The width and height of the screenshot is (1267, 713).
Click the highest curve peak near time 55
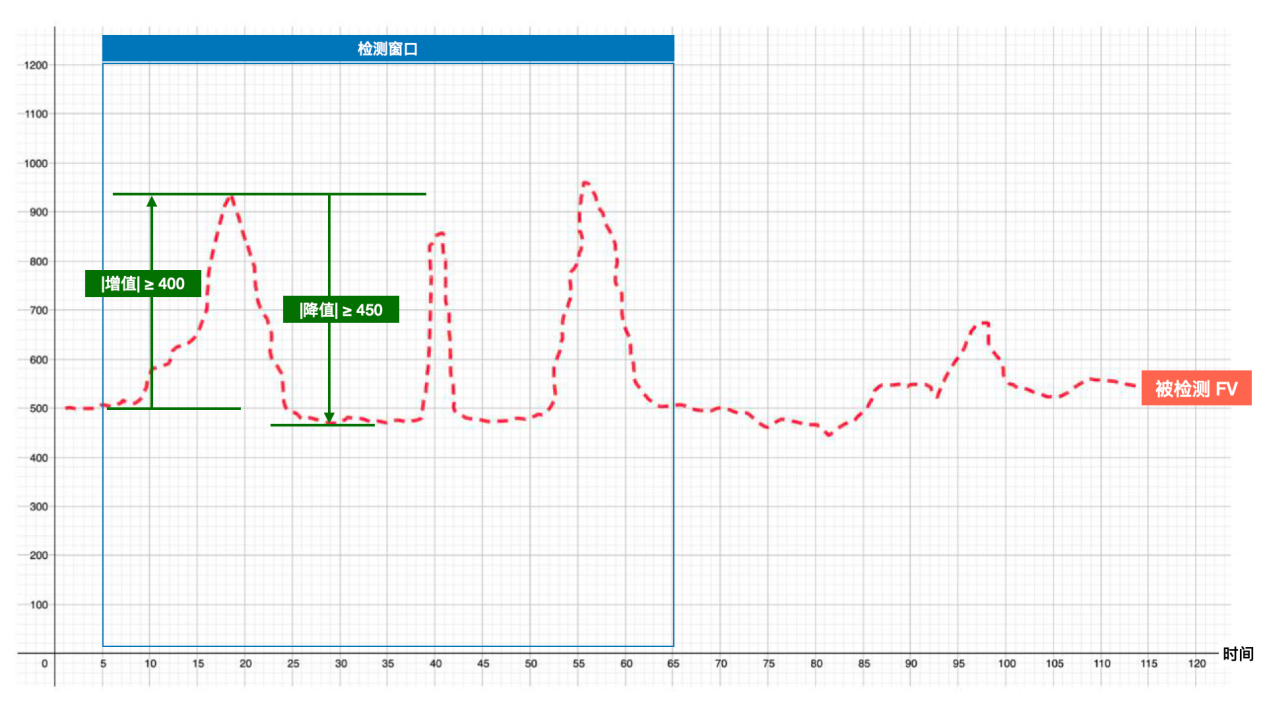tap(585, 184)
